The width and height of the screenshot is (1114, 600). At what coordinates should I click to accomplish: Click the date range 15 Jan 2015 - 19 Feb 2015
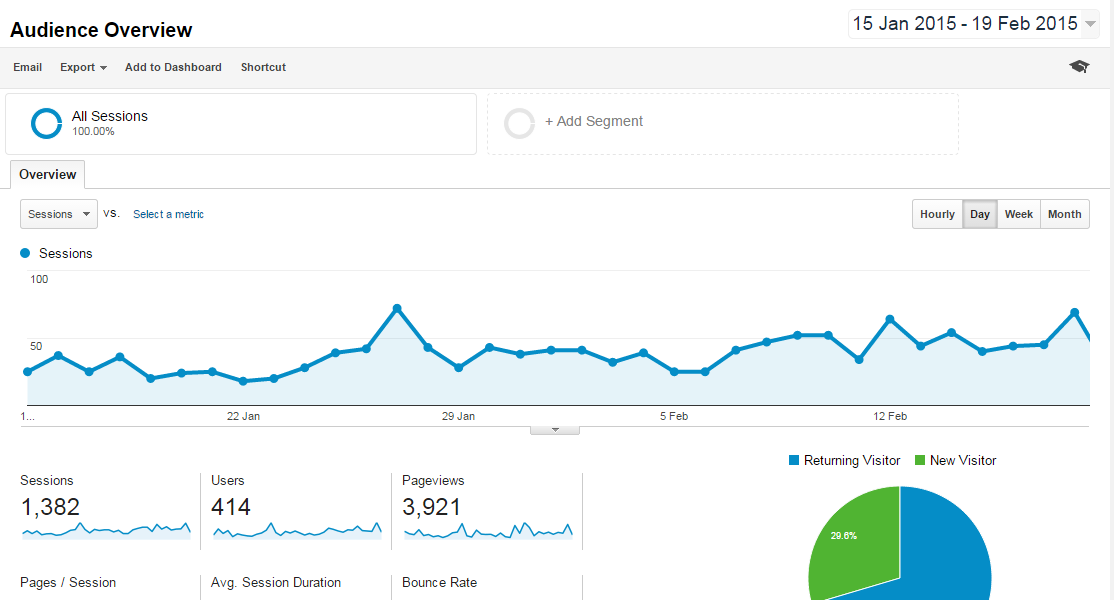pyautogui.click(x=965, y=24)
